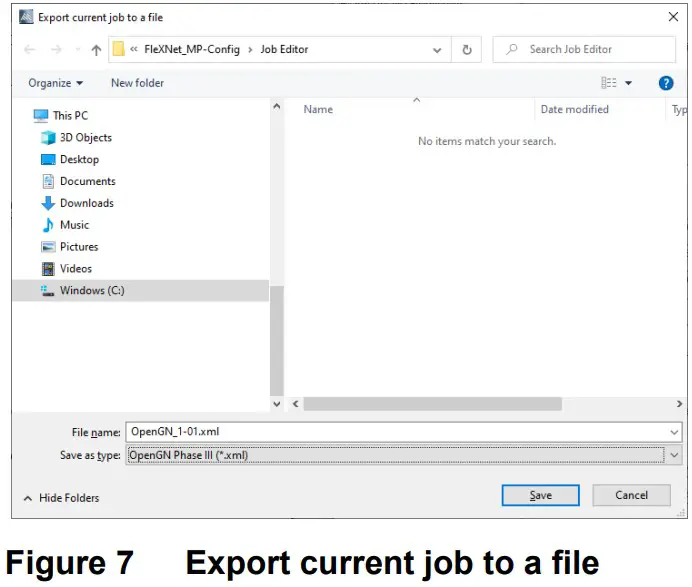
Task: Open the Organize menu
Action: coord(56,83)
